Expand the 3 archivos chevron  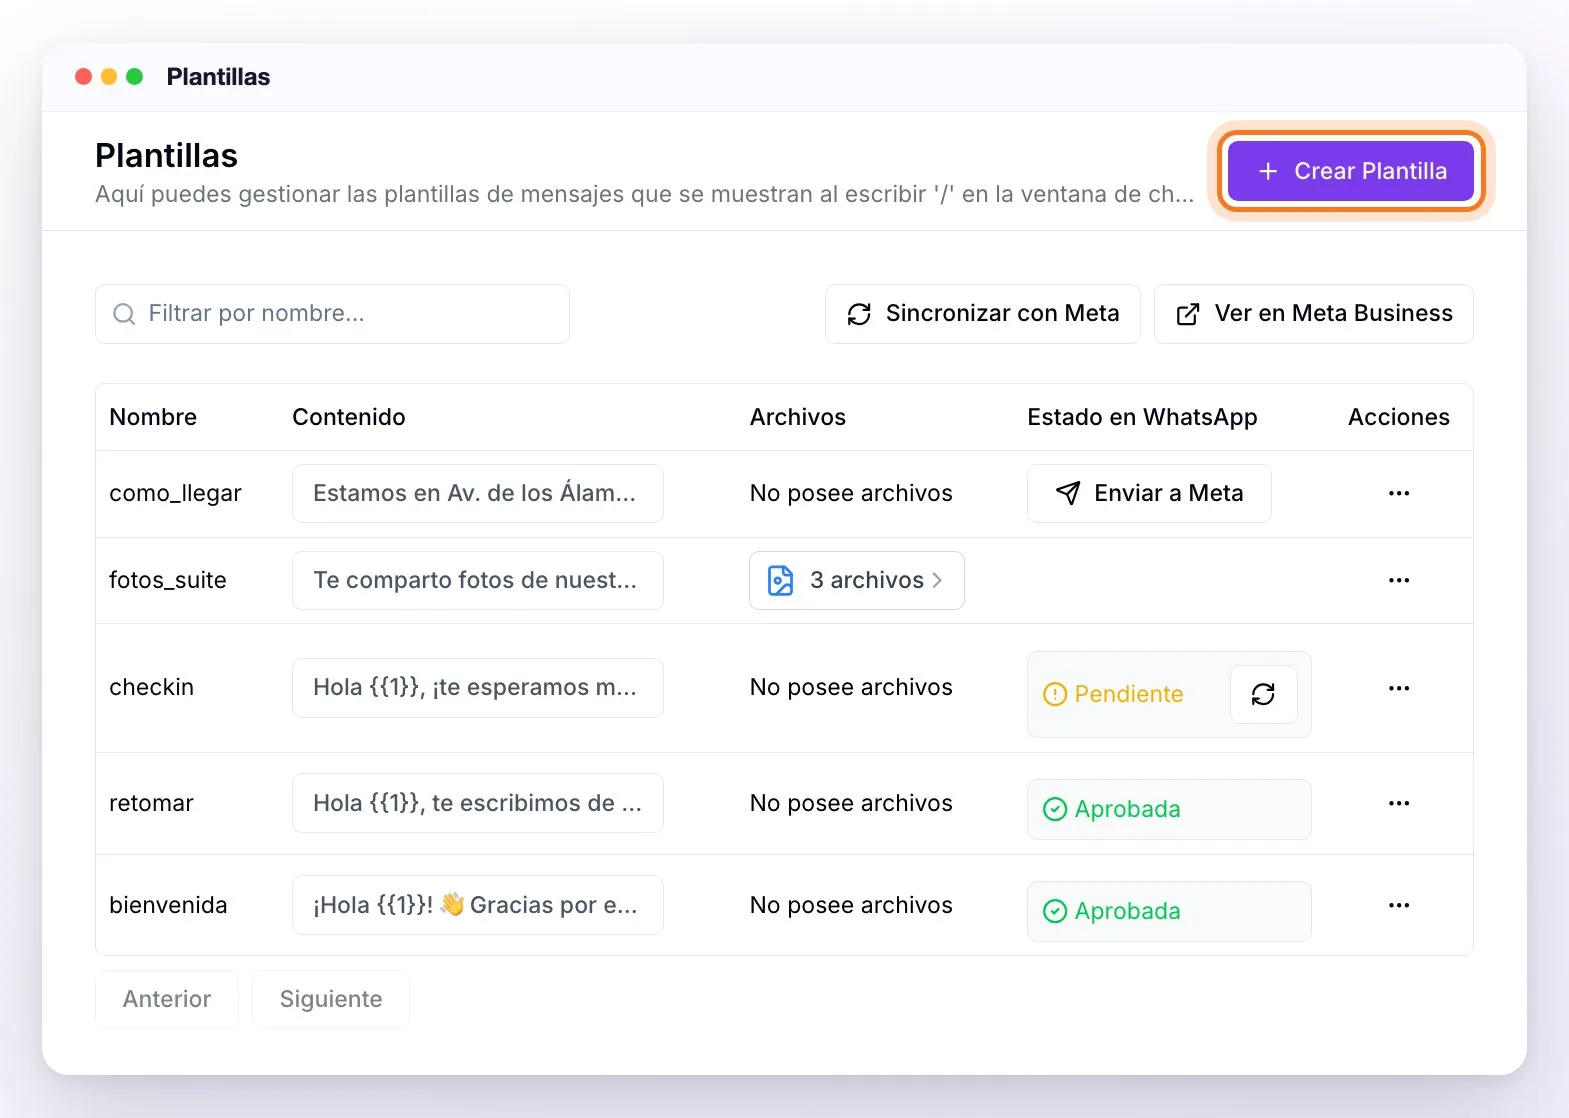point(937,580)
